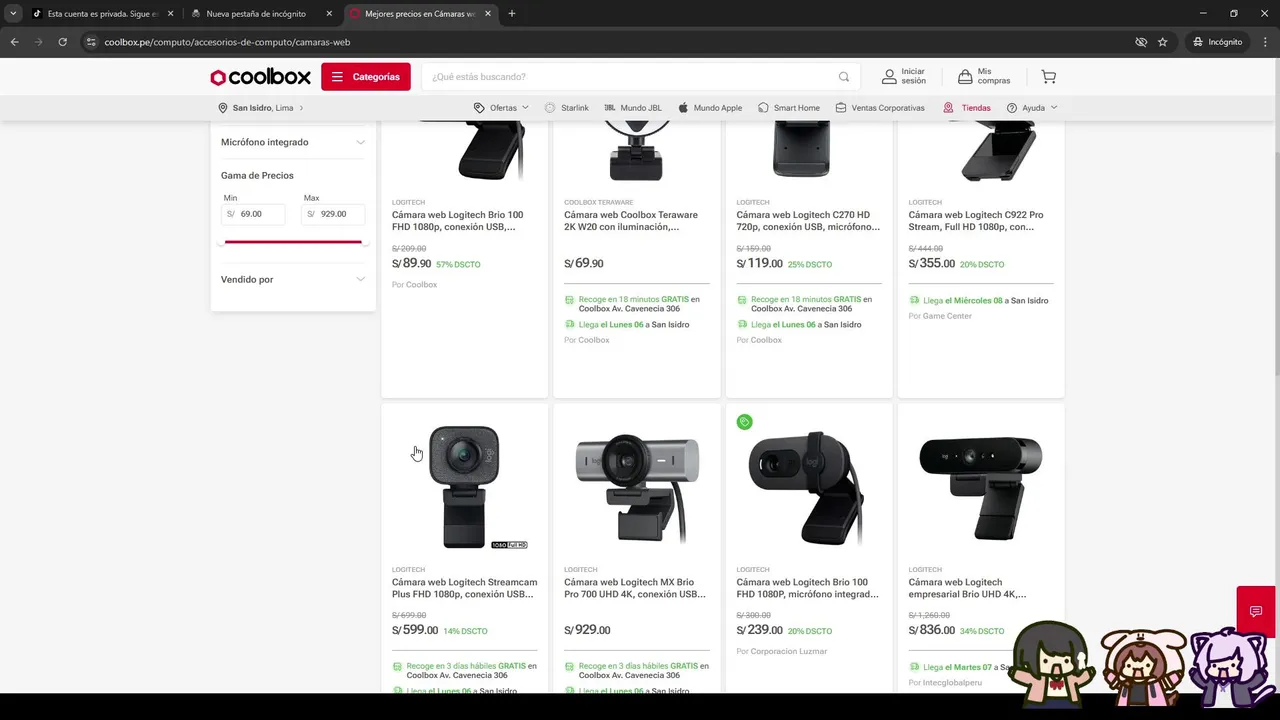
Task: Click the site information icon in address bar
Action: pyautogui.click(x=91, y=42)
